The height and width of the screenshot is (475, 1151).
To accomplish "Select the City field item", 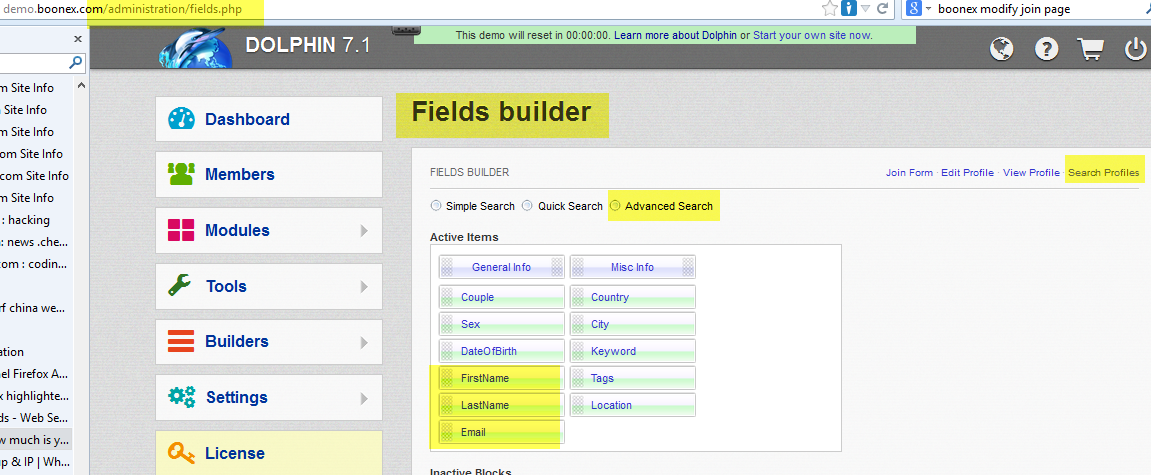I will pyautogui.click(x=632, y=324).
